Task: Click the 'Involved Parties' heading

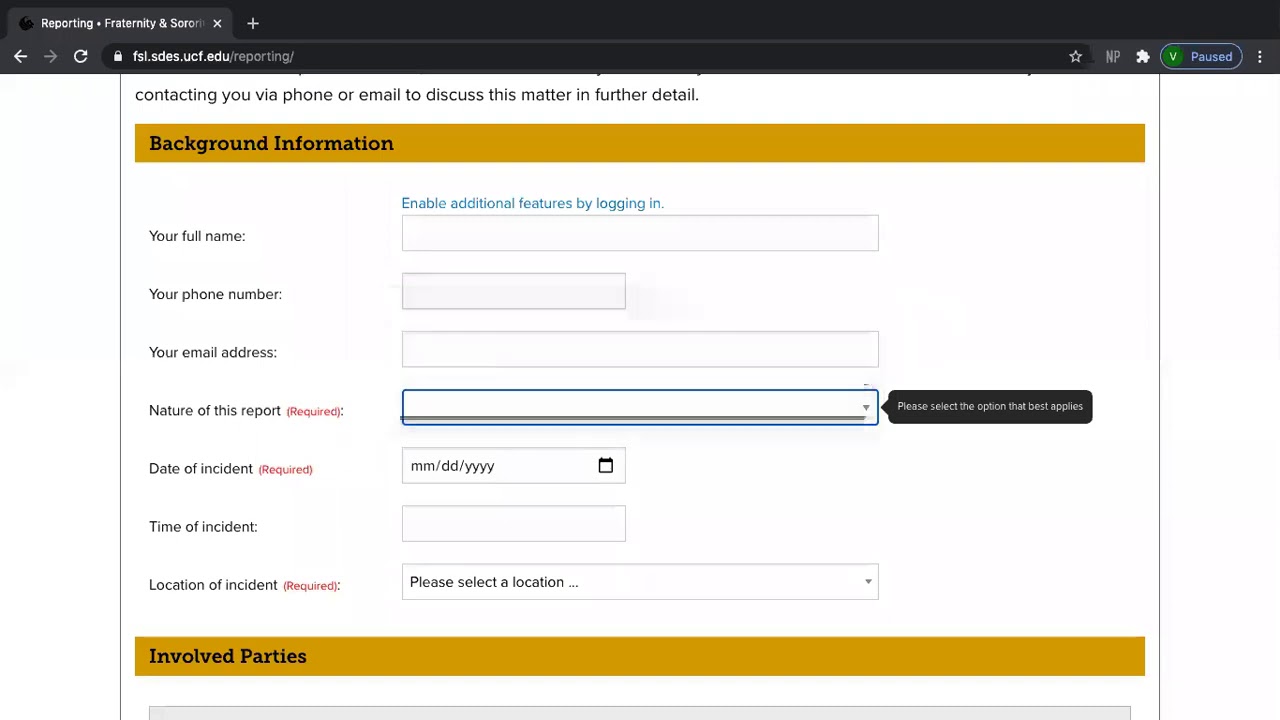Action: click(228, 656)
